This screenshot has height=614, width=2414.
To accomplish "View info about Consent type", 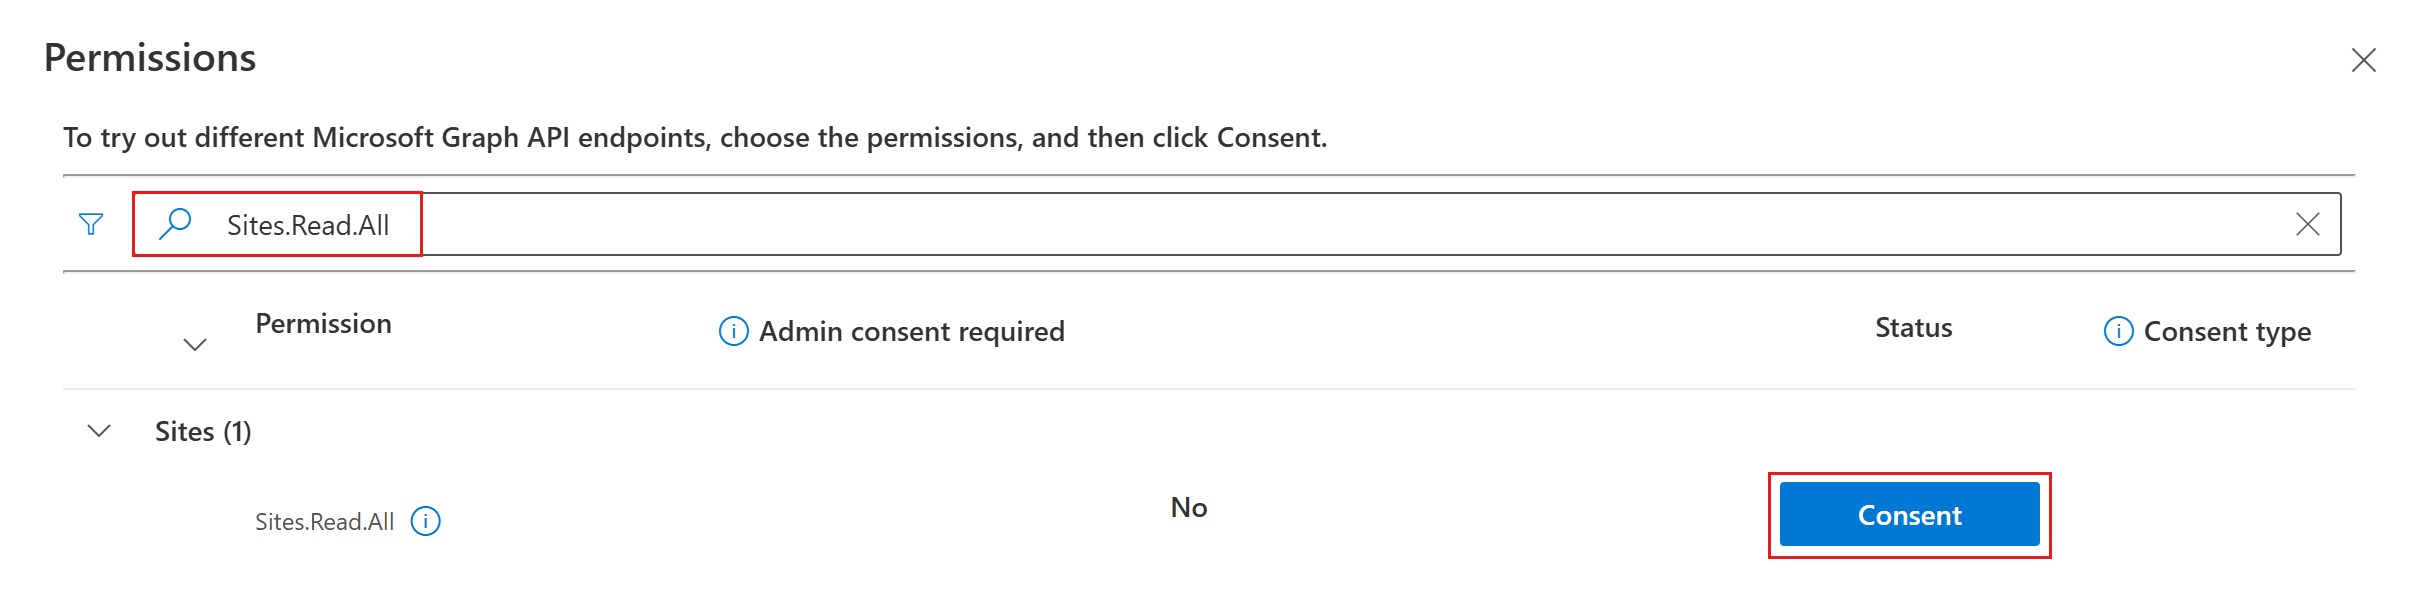I will [x=2117, y=332].
